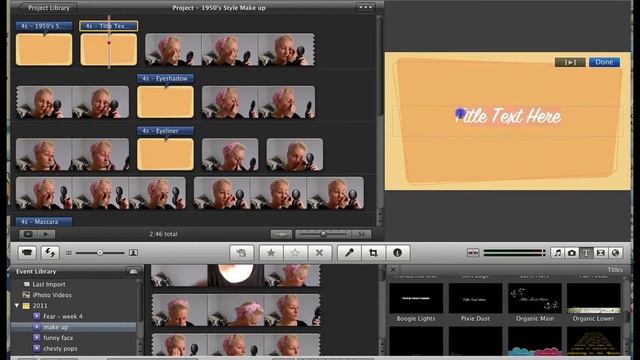Select the Eyeliner orange background clip
The width and height of the screenshot is (640, 360).
(x=165, y=154)
